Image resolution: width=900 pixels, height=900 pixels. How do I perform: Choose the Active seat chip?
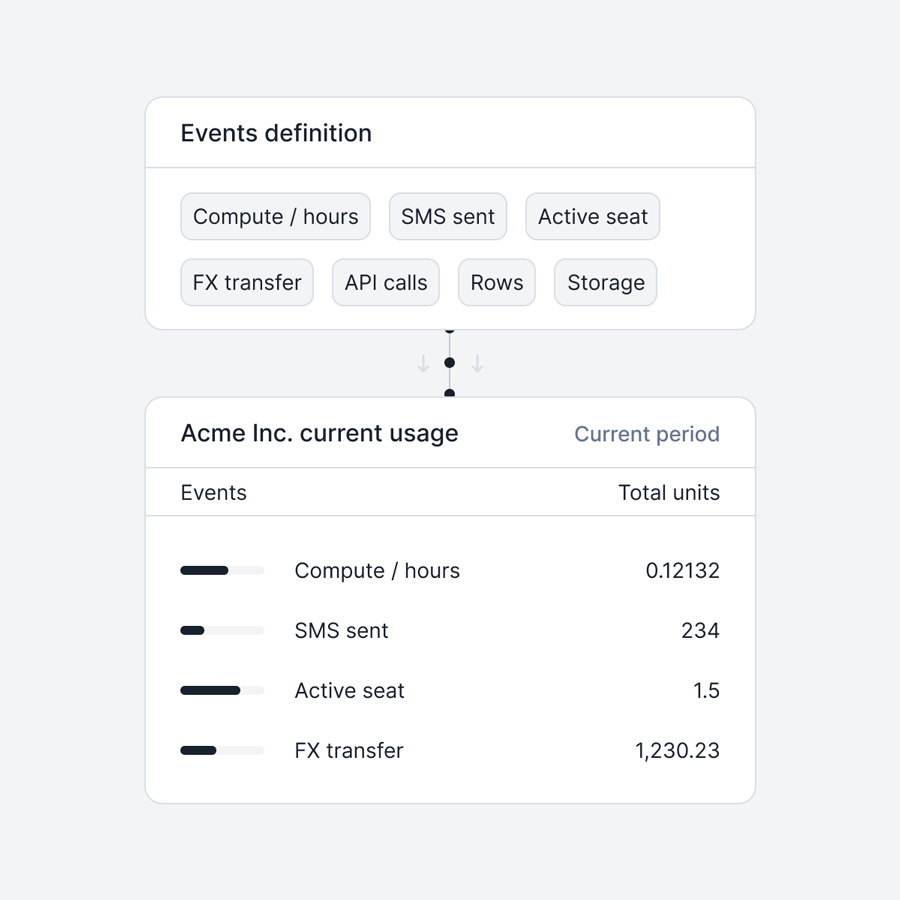tap(592, 217)
